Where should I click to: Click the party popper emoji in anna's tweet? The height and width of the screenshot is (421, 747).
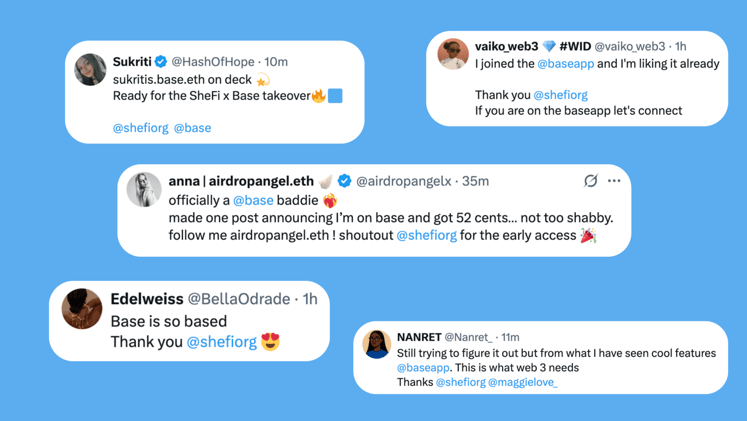pyautogui.click(x=588, y=235)
